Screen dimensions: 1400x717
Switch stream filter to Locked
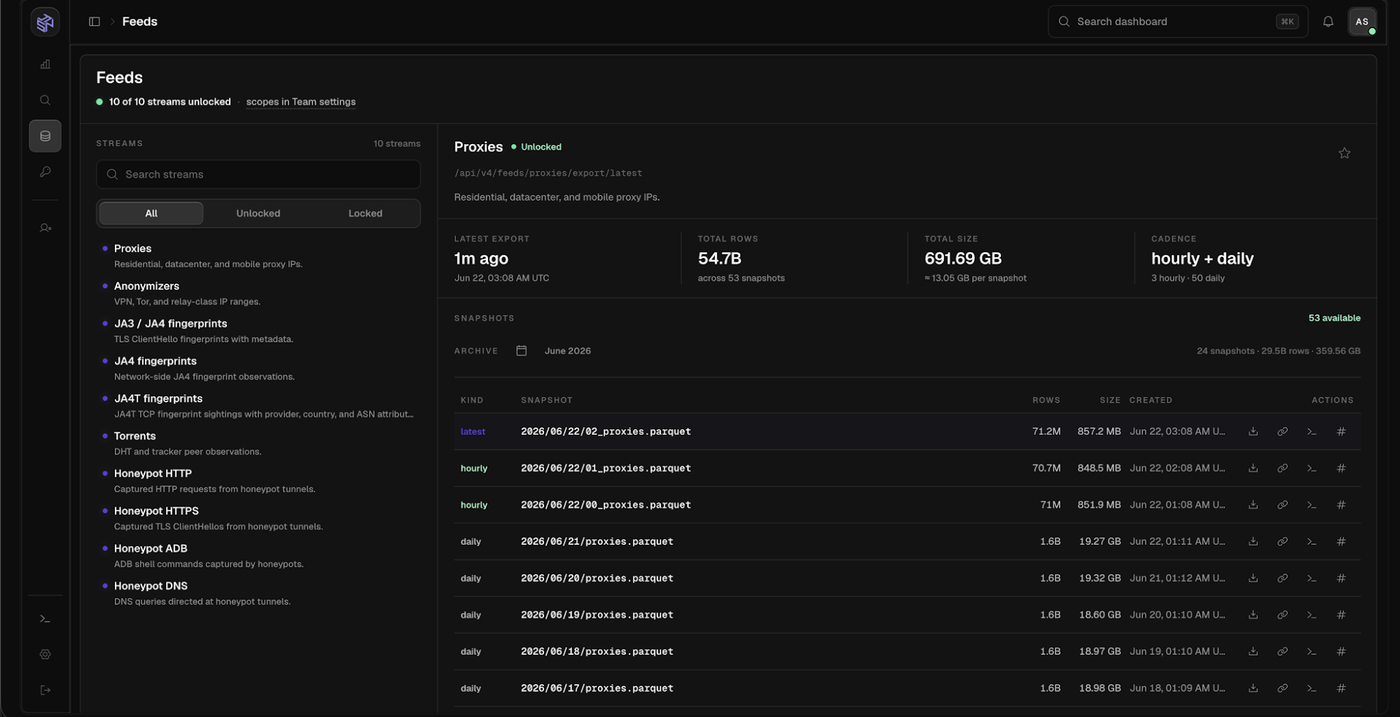365,213
